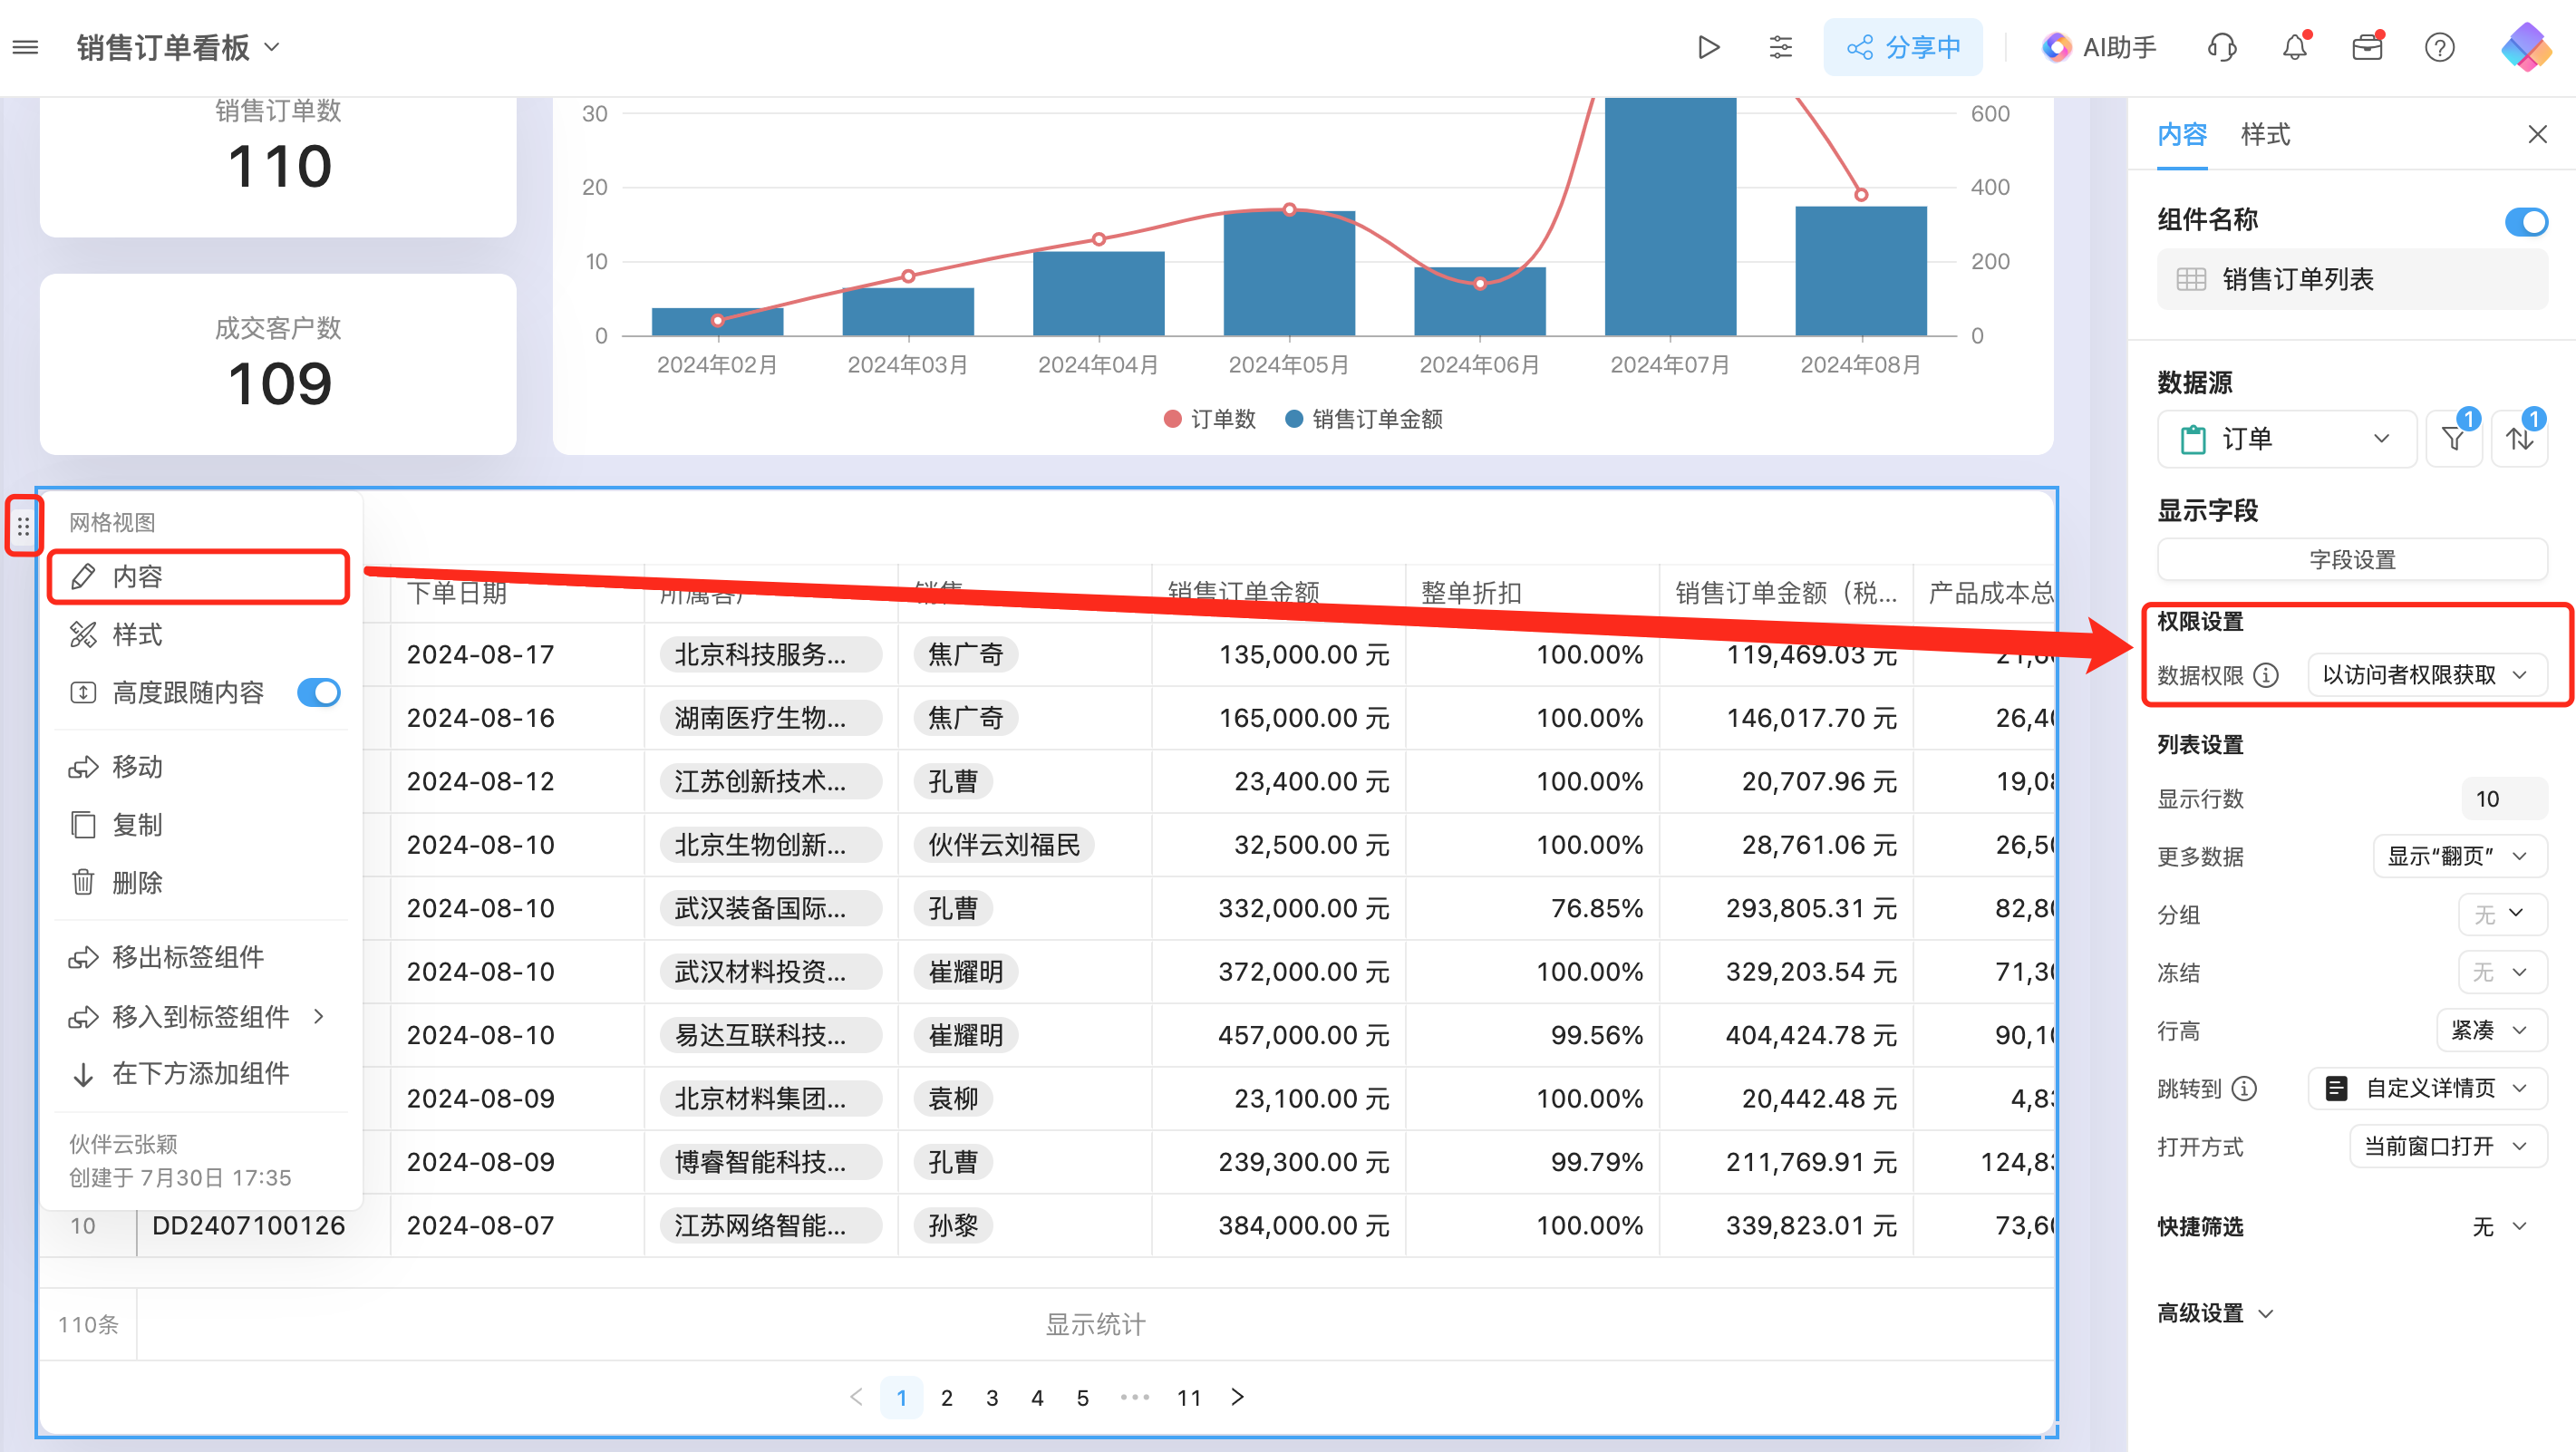This screenshot has height=1452, width=2576.
Task: Click the previous page arrow
Action: [x=856, y=1397]
